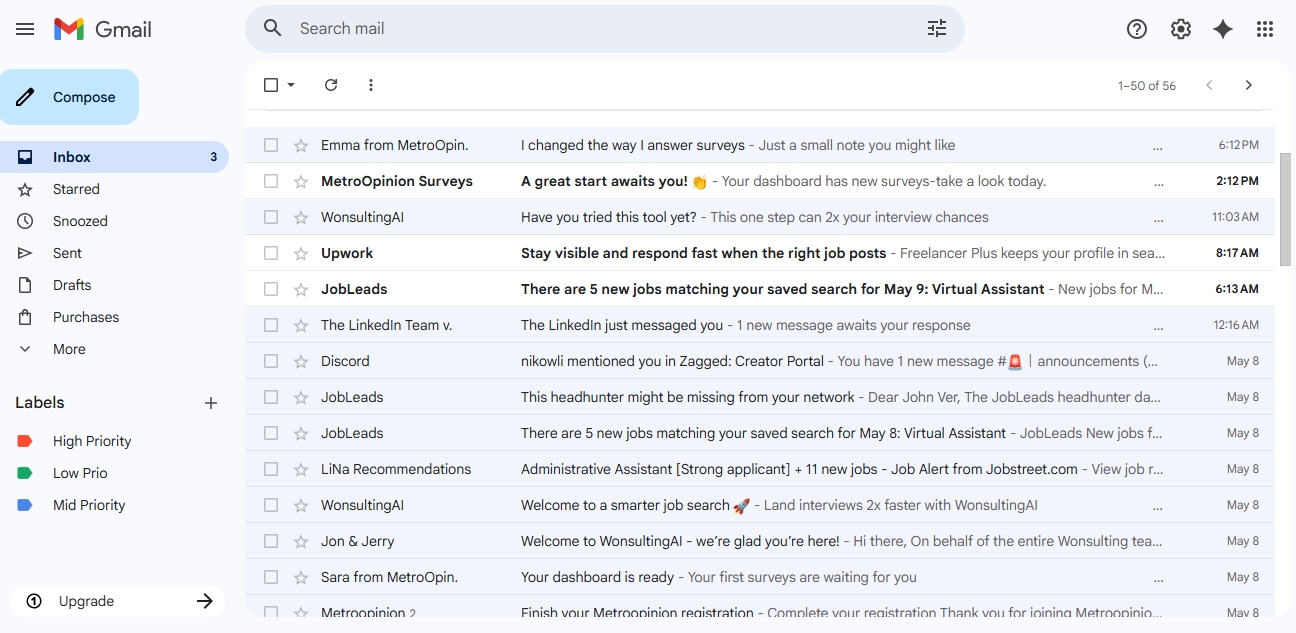
Task: Select the MetroOpinion Surveys email checkbox
Action: coord(271,181)
